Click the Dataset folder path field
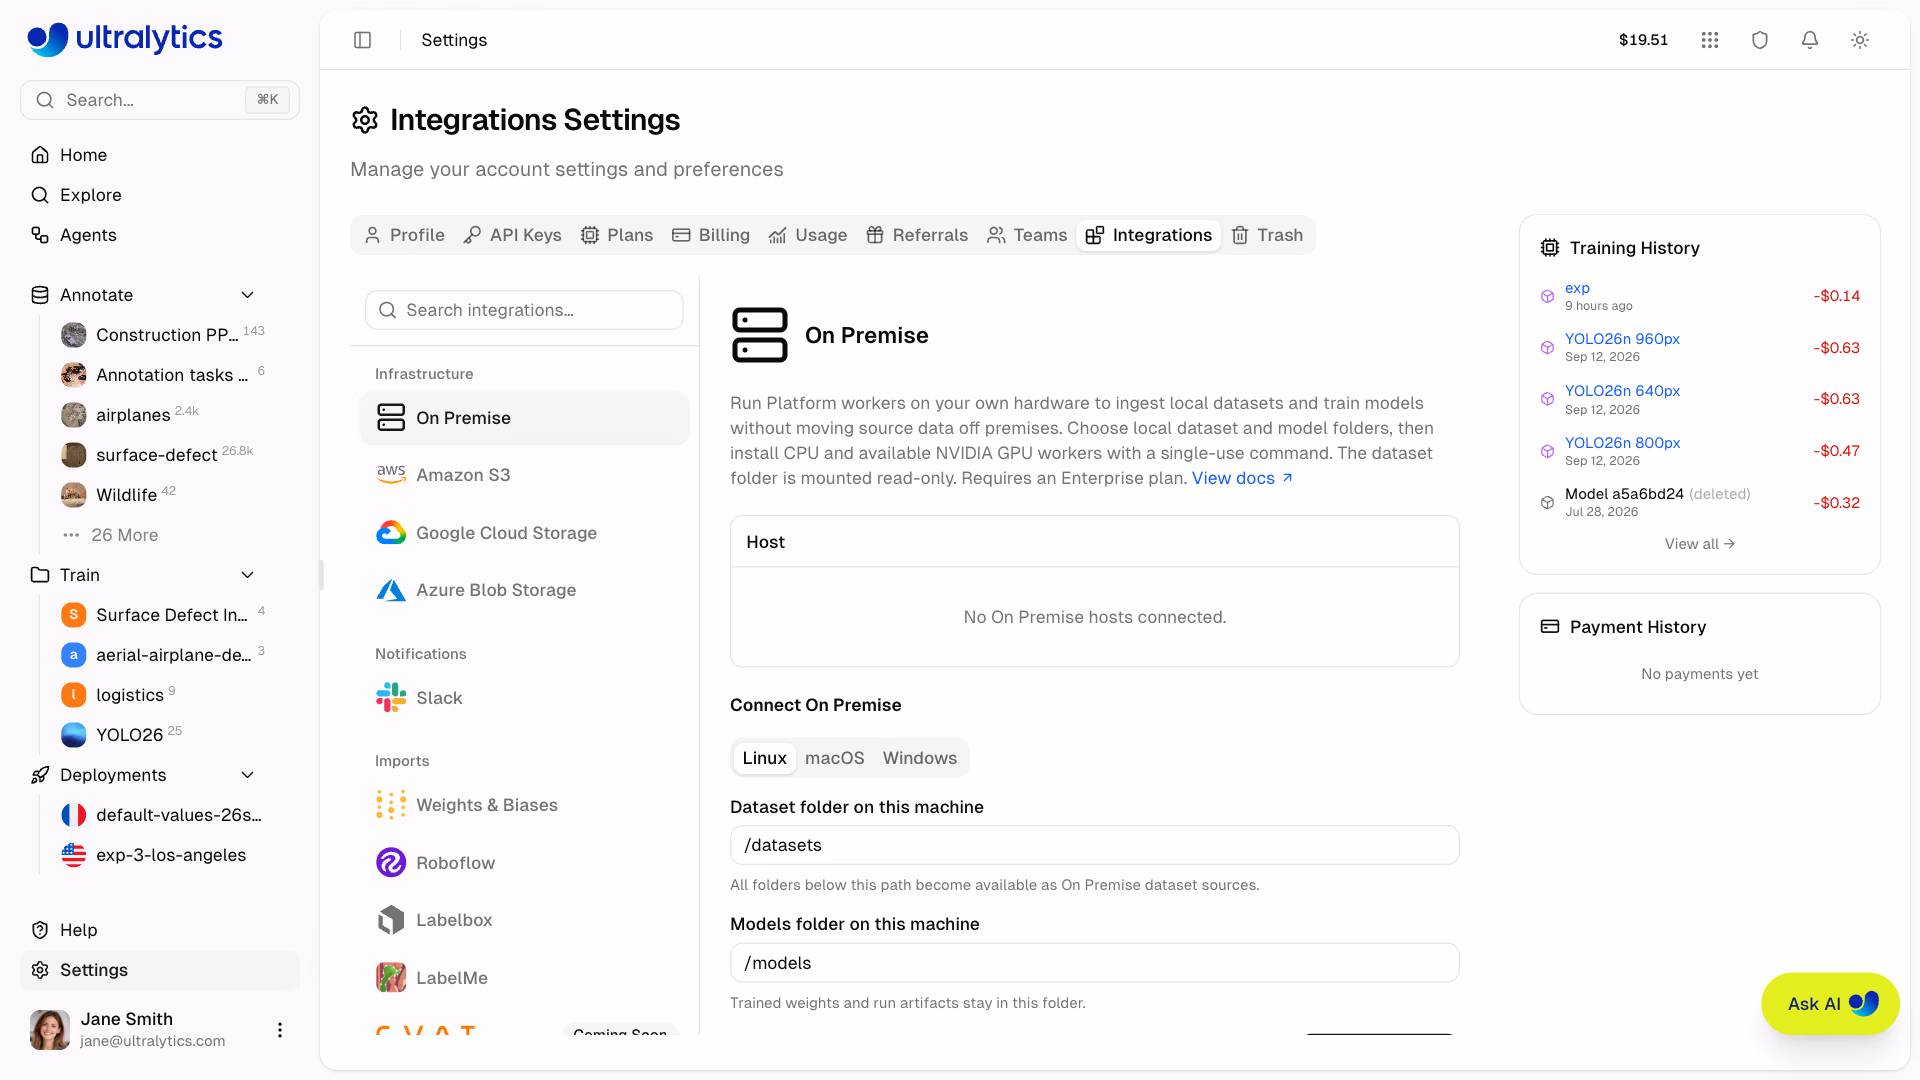 [x=1095, y=845]
